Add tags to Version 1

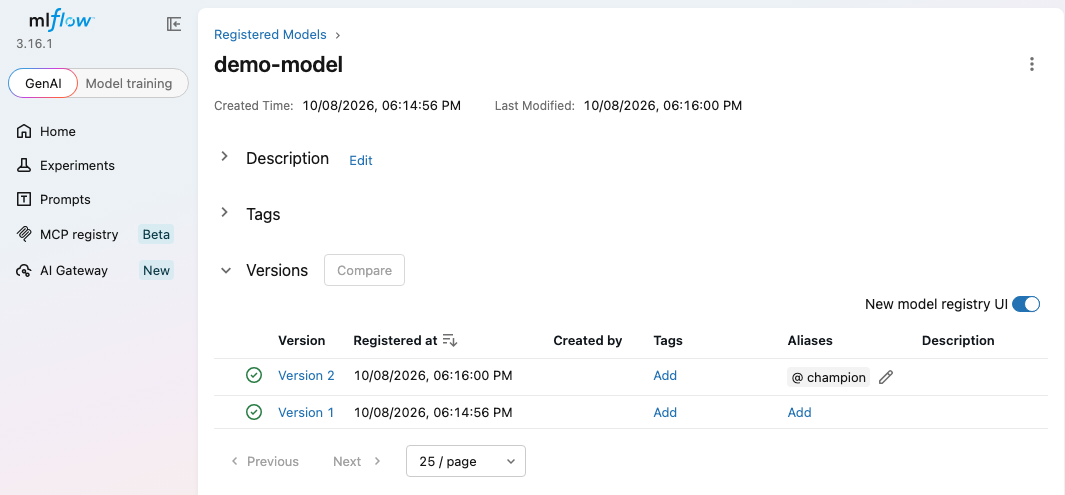tap(665, 412)
